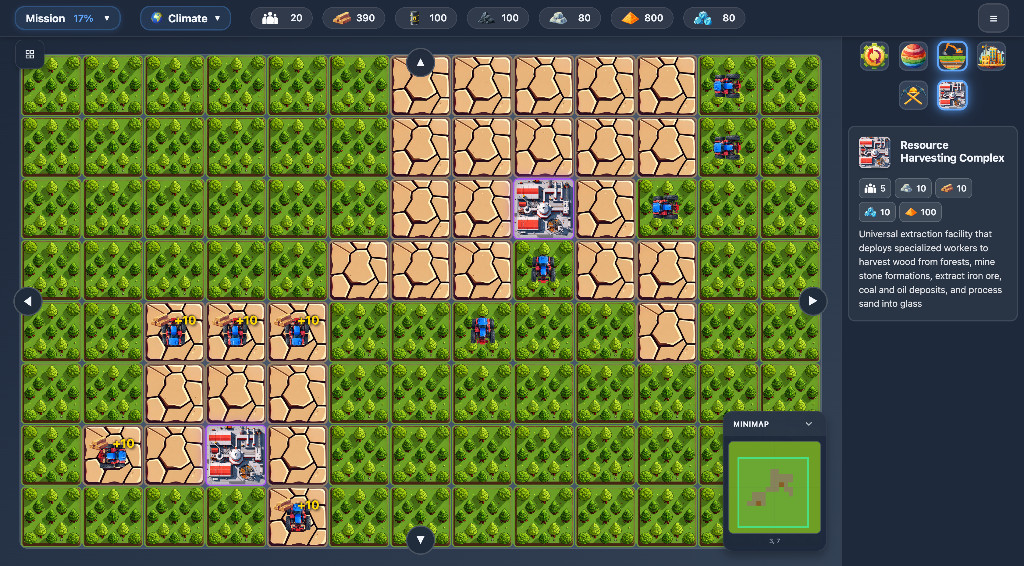The image size is (1024, 566).
Task: Choose the crossed pickaxes hardhat icon
Action: [913, 95]
